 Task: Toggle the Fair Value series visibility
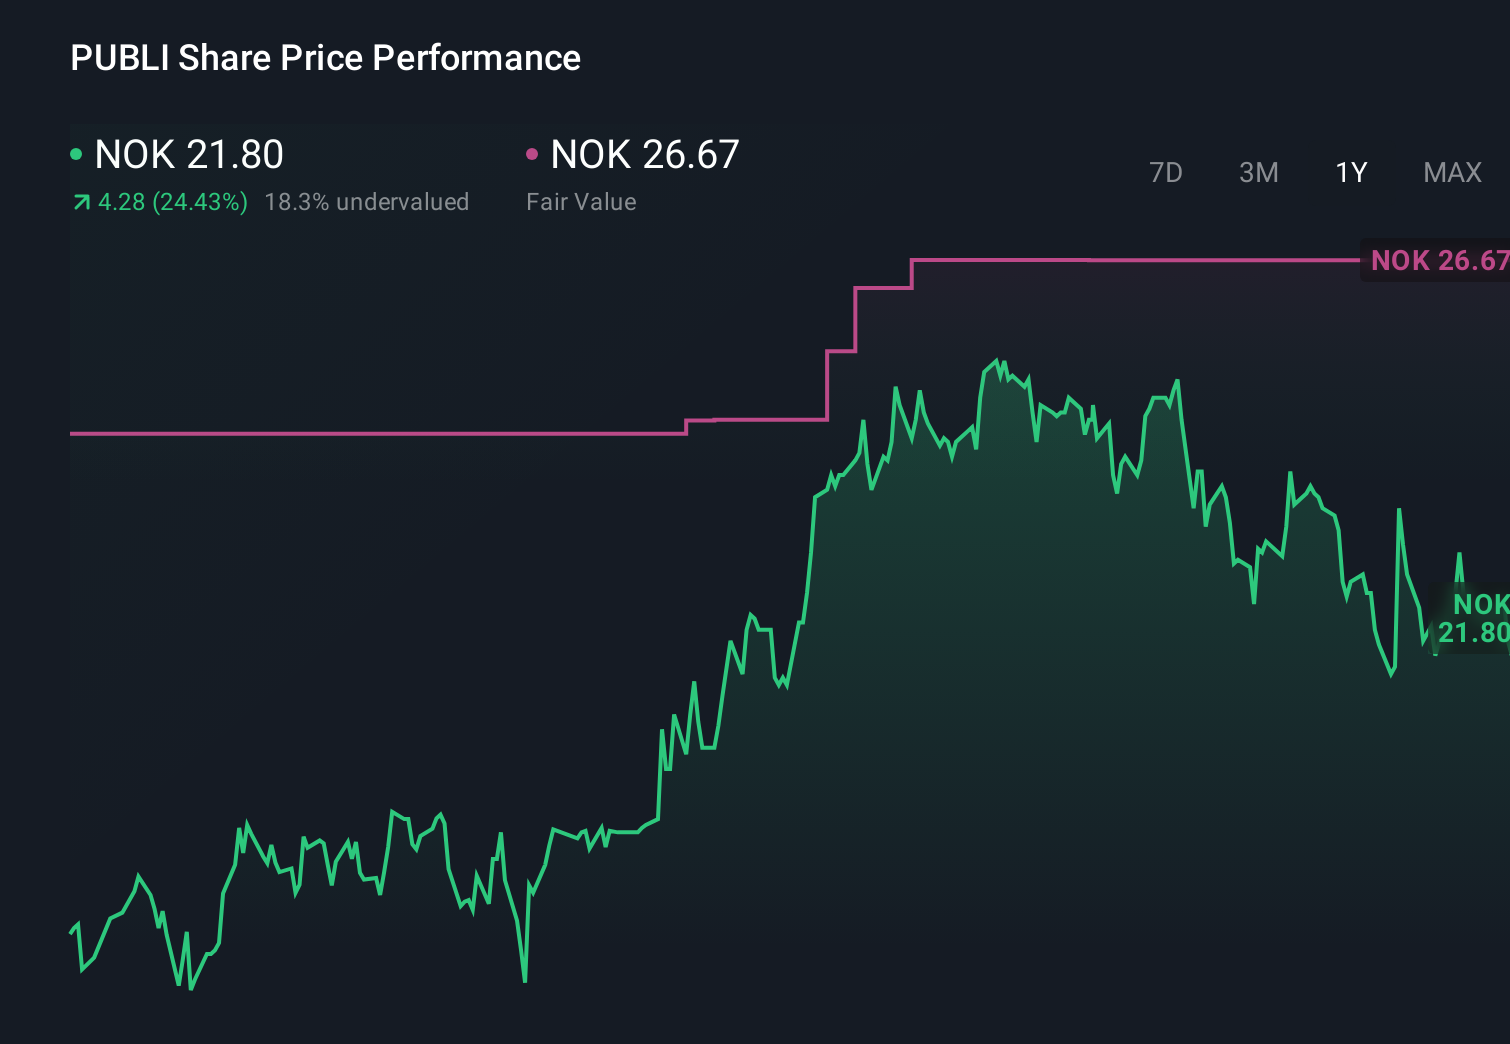click(645, 155)
